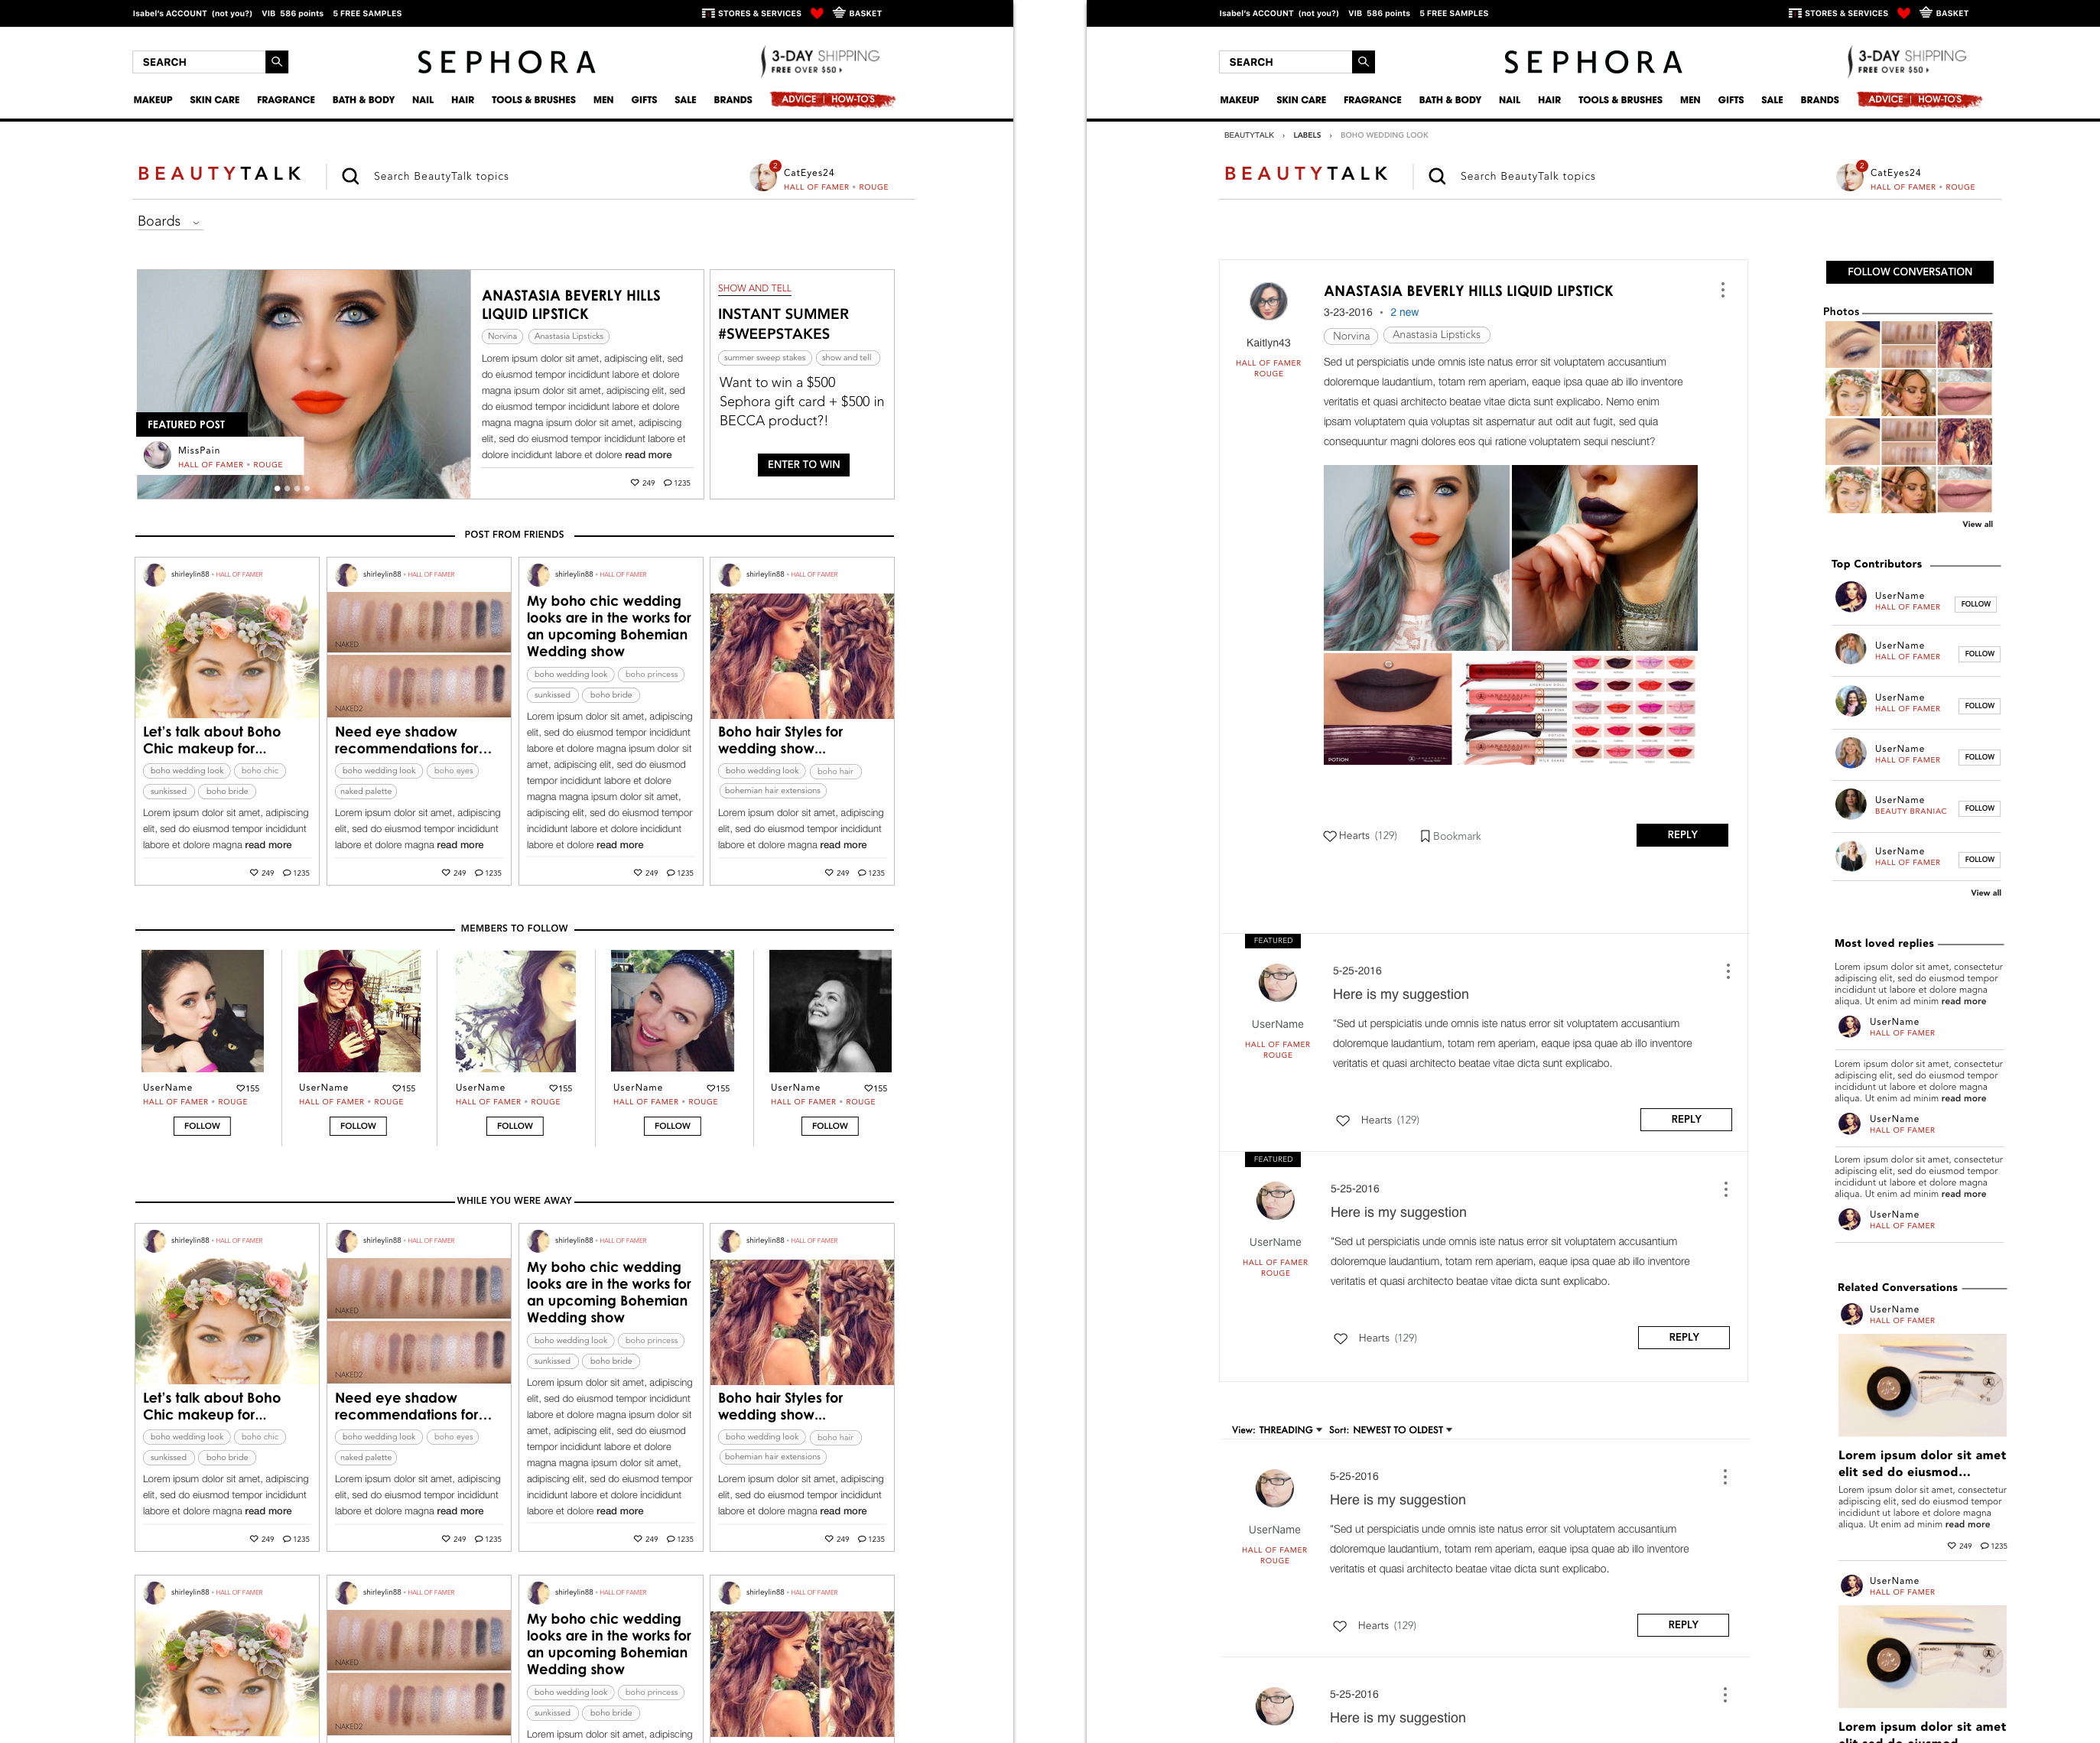
Task: Toggle FOLLOW CONVERSATION button
Action: click(x=1909, y=272)
